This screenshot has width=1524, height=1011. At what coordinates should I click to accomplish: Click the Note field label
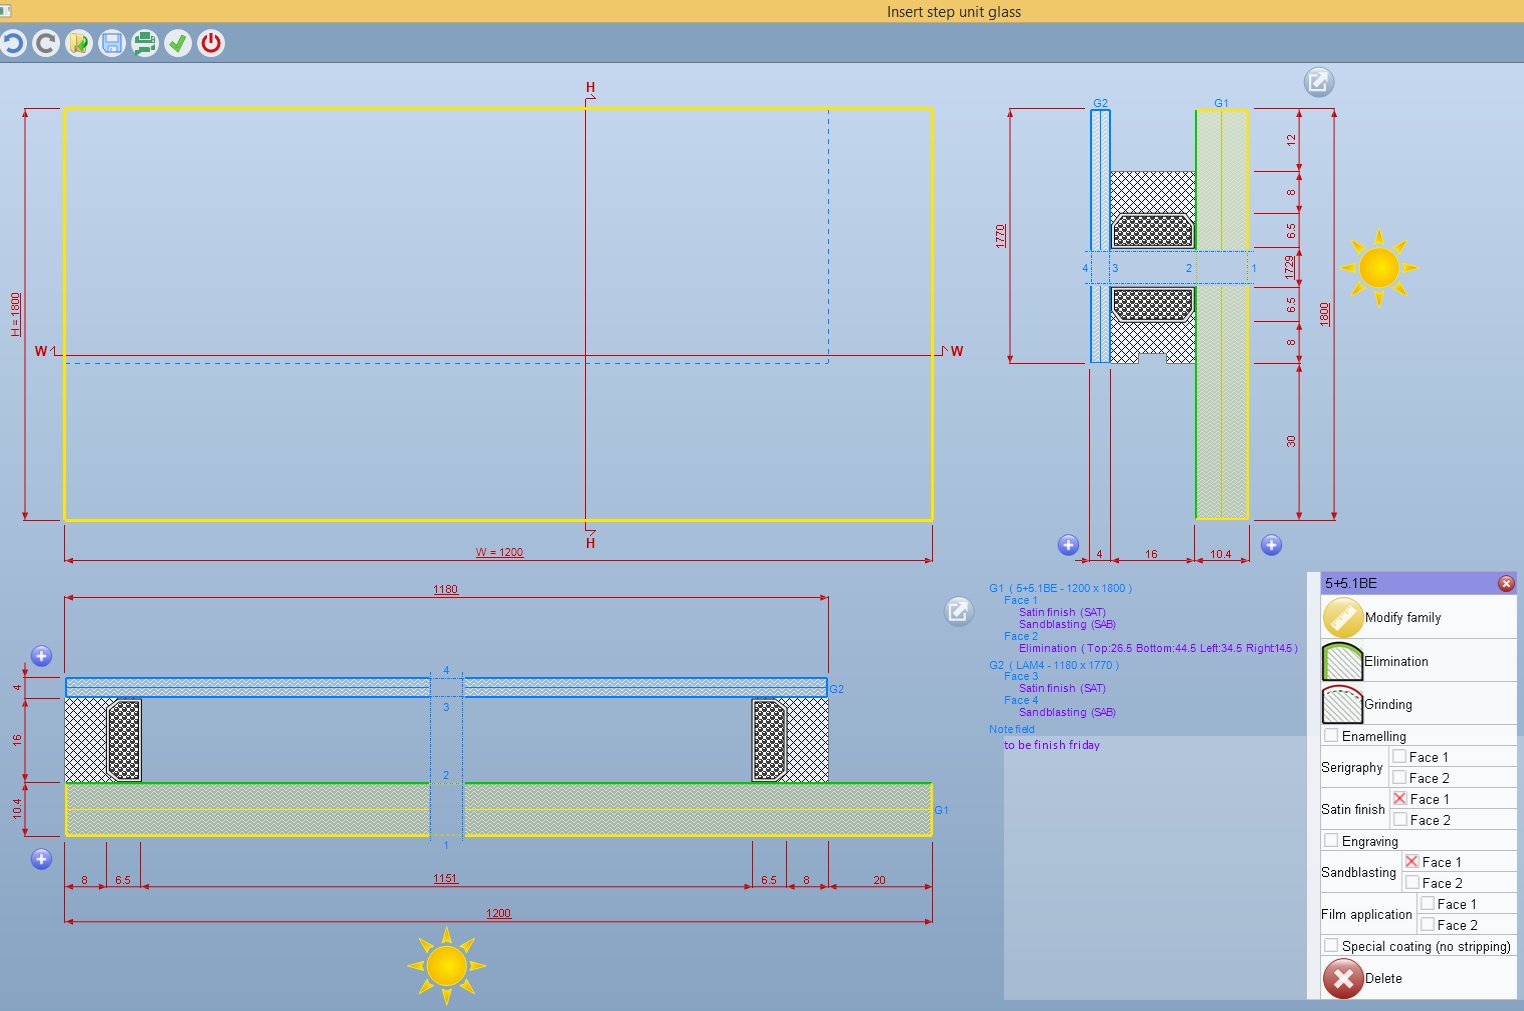(1012, 729)
